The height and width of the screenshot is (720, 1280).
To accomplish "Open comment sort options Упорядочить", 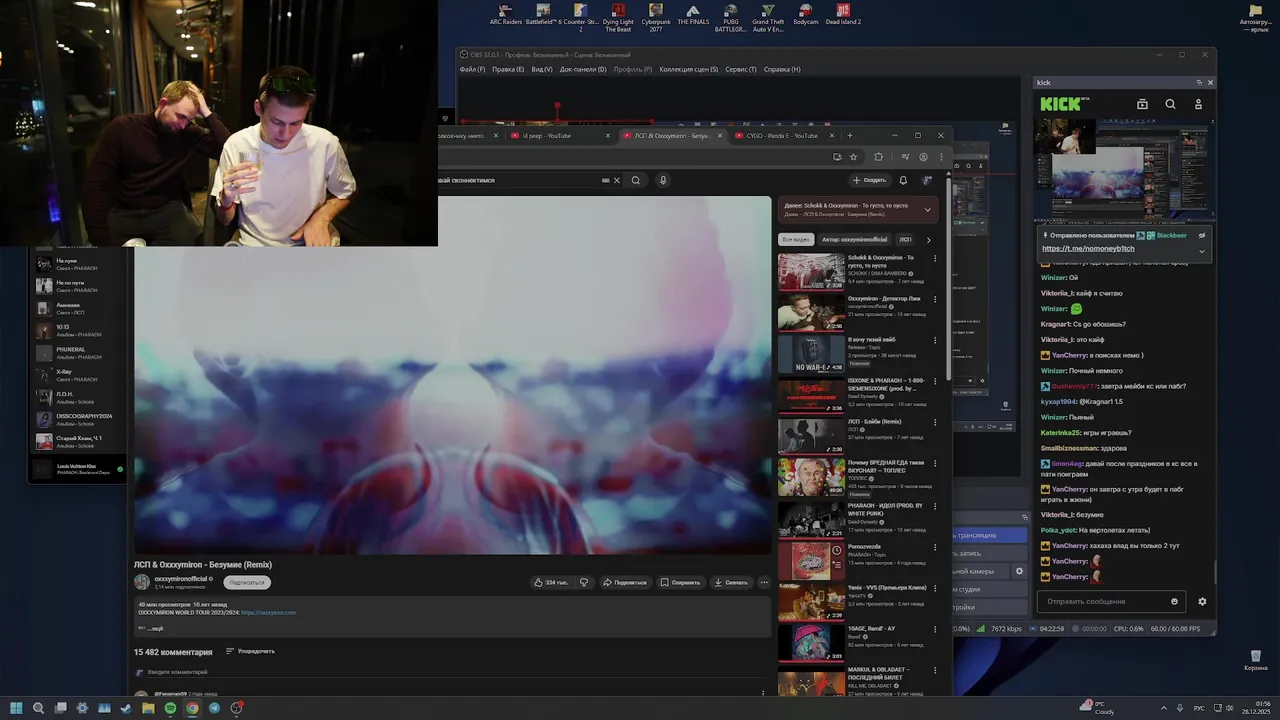I will point(250,651).
